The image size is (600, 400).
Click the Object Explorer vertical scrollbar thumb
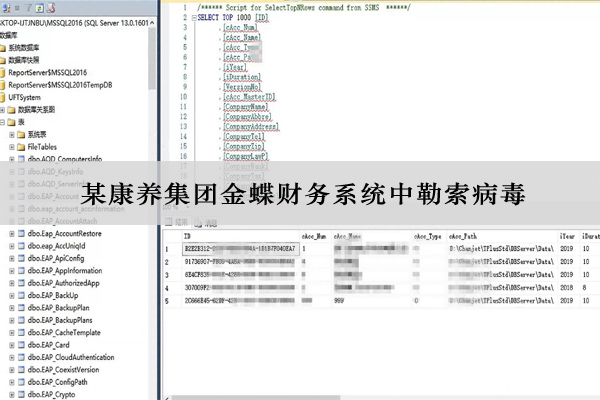(x=152, y=58)
